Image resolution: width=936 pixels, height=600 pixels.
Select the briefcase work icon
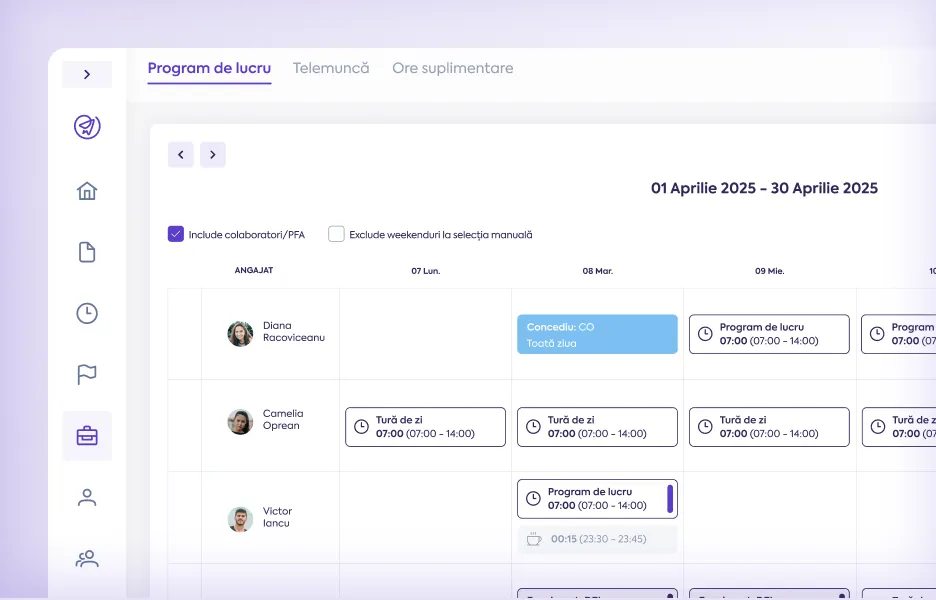click(x=87, y=436)
